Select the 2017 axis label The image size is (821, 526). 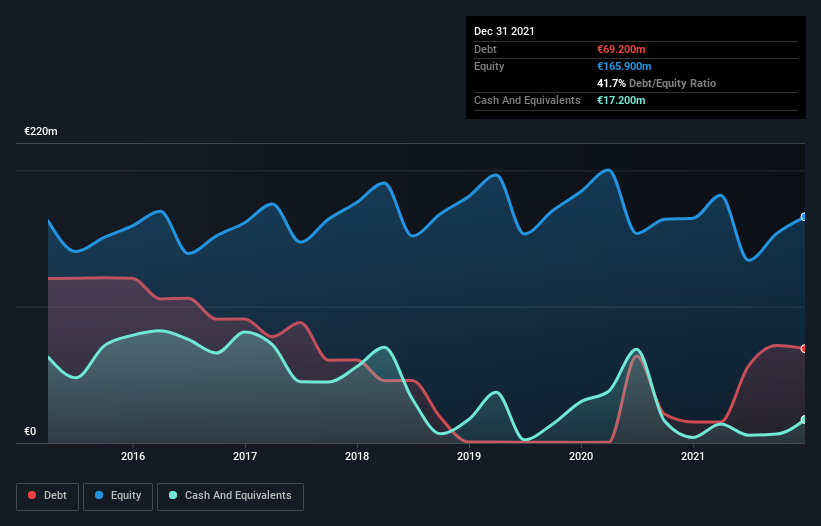coord(245,456)
